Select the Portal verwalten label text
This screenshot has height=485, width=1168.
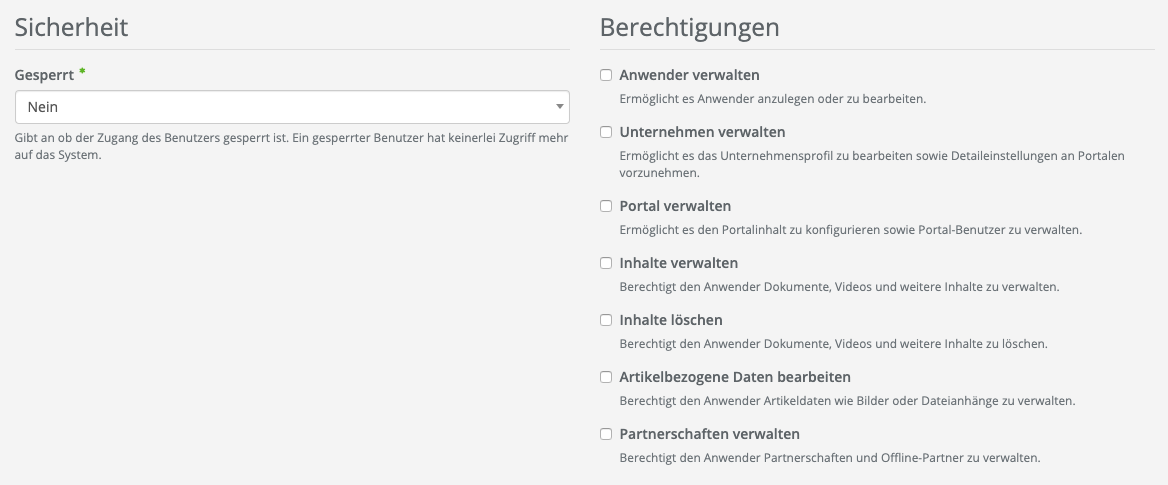tap(675, 206)
